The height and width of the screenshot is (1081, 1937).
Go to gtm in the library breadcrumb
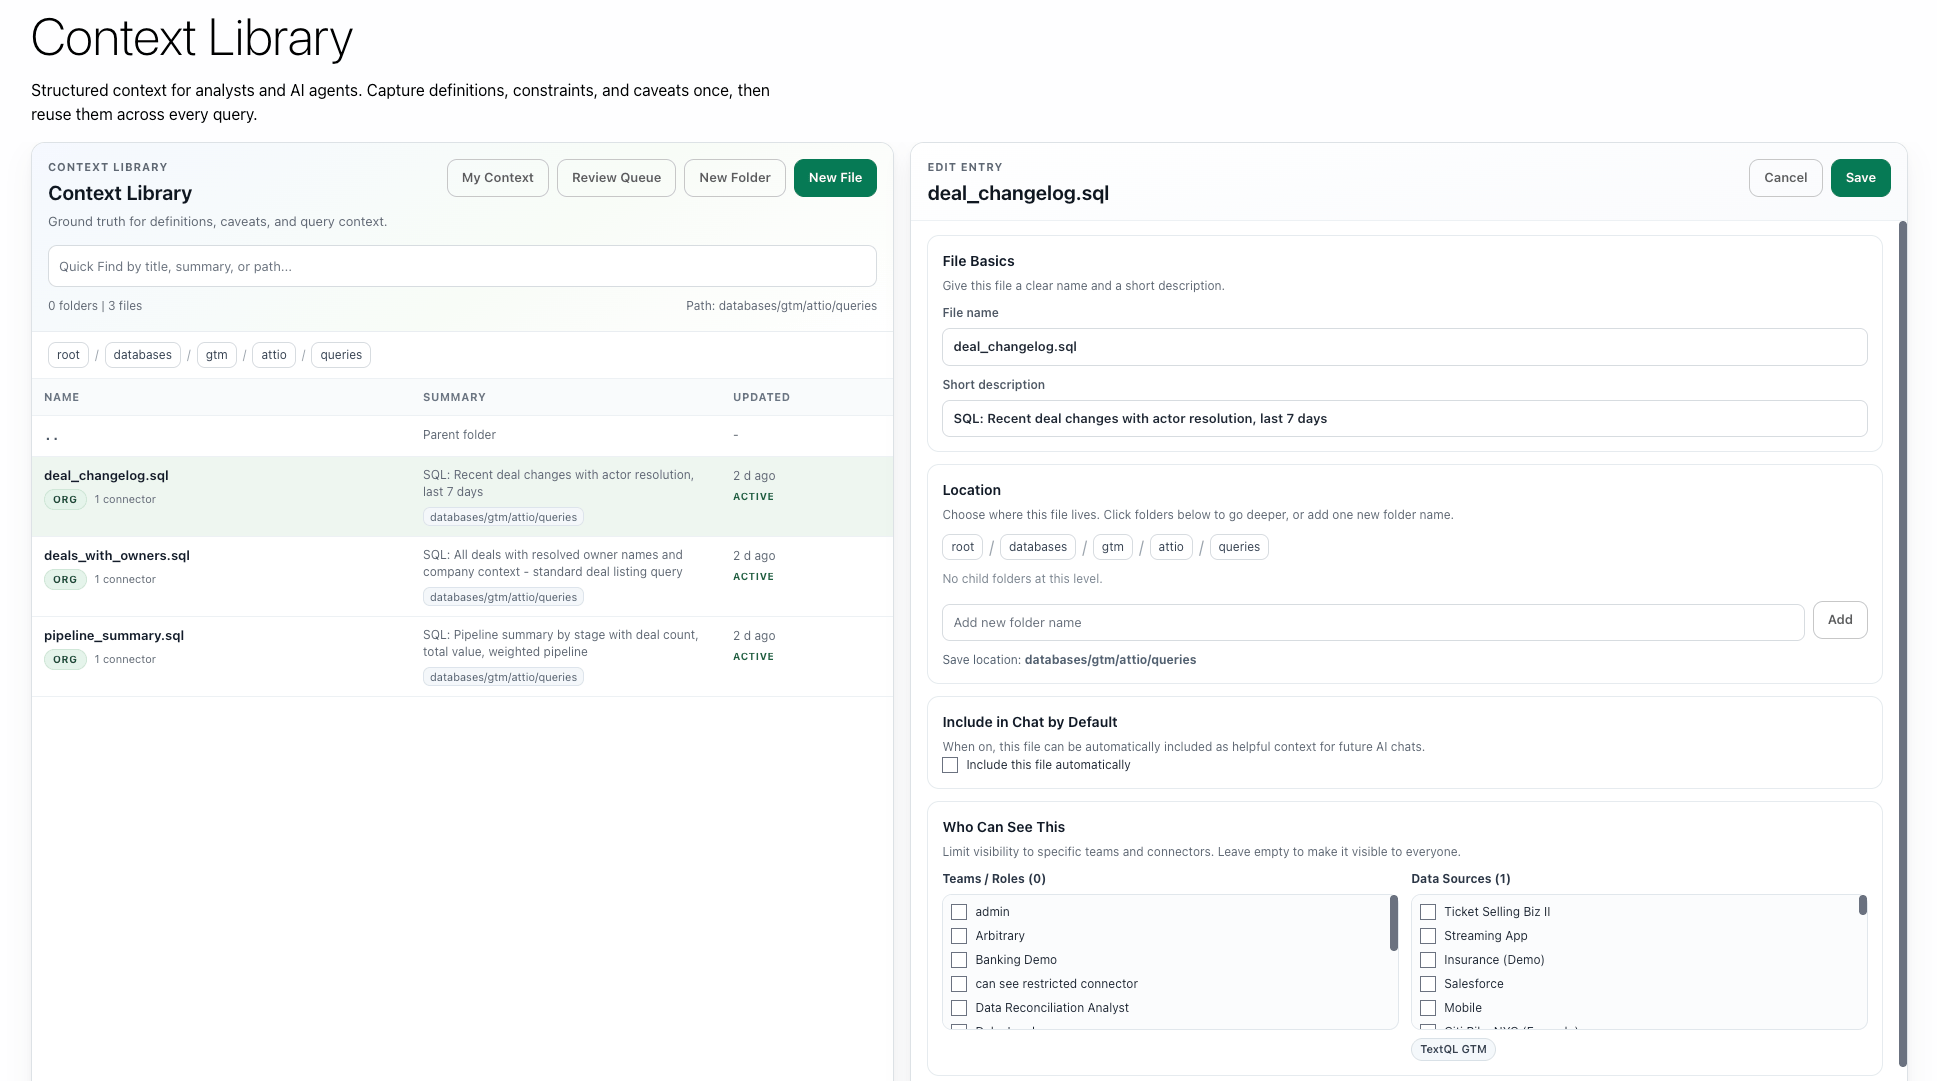coord(217,355)
